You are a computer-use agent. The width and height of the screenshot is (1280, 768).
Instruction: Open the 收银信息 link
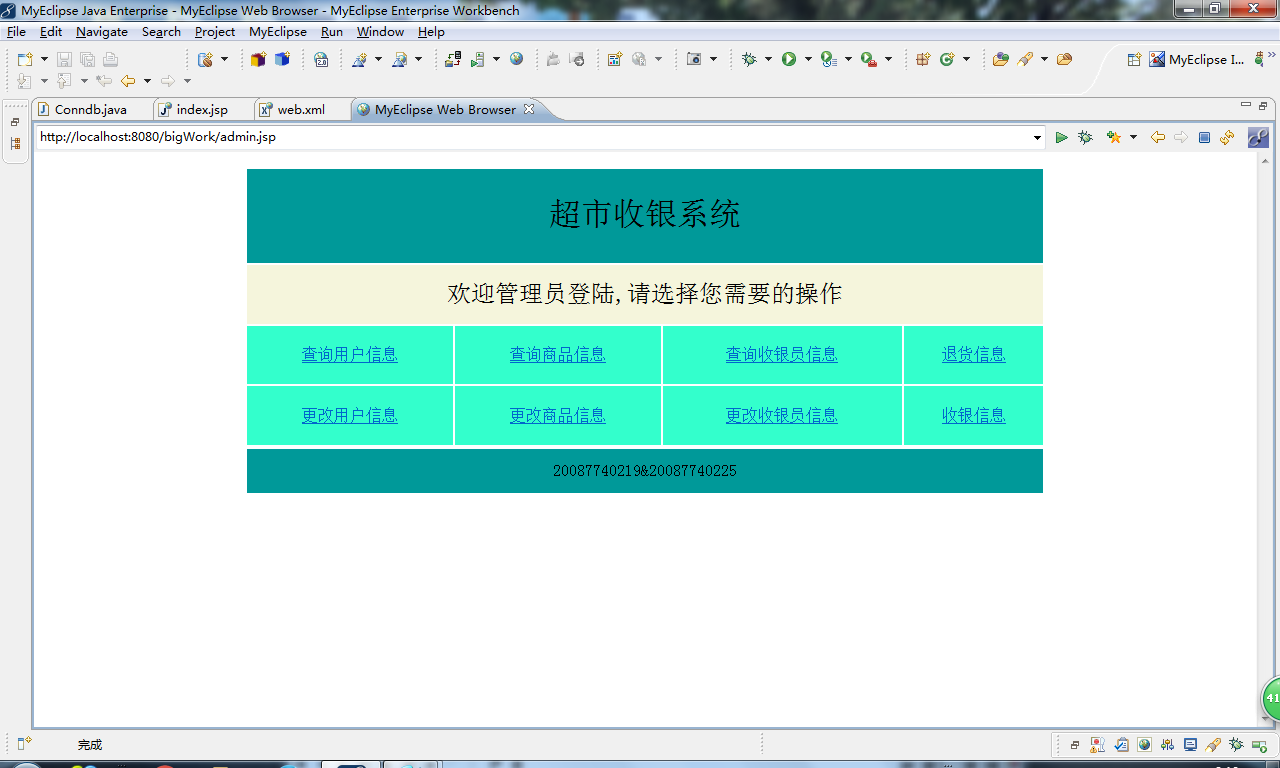click(974, 415)
